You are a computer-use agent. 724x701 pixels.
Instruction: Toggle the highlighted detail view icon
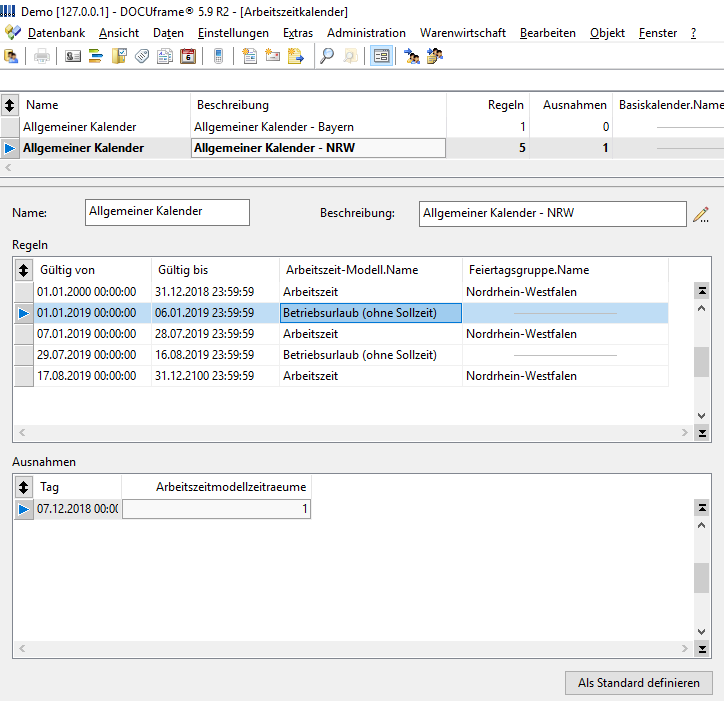[x=381, y=56]
